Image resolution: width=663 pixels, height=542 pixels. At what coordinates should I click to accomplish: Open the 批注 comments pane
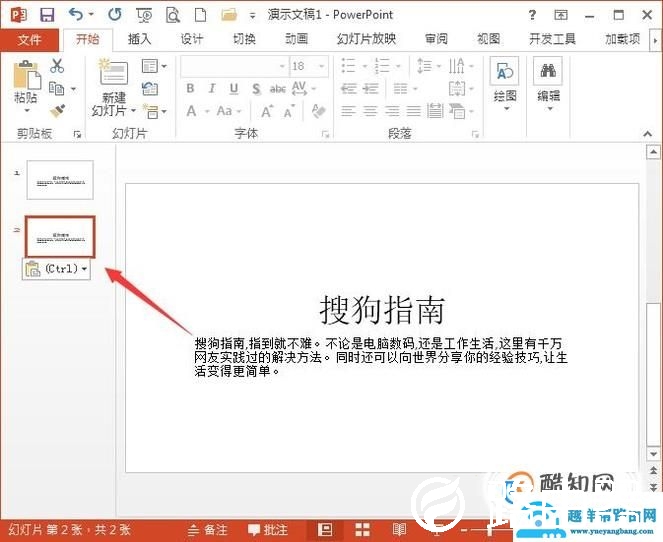268,530
